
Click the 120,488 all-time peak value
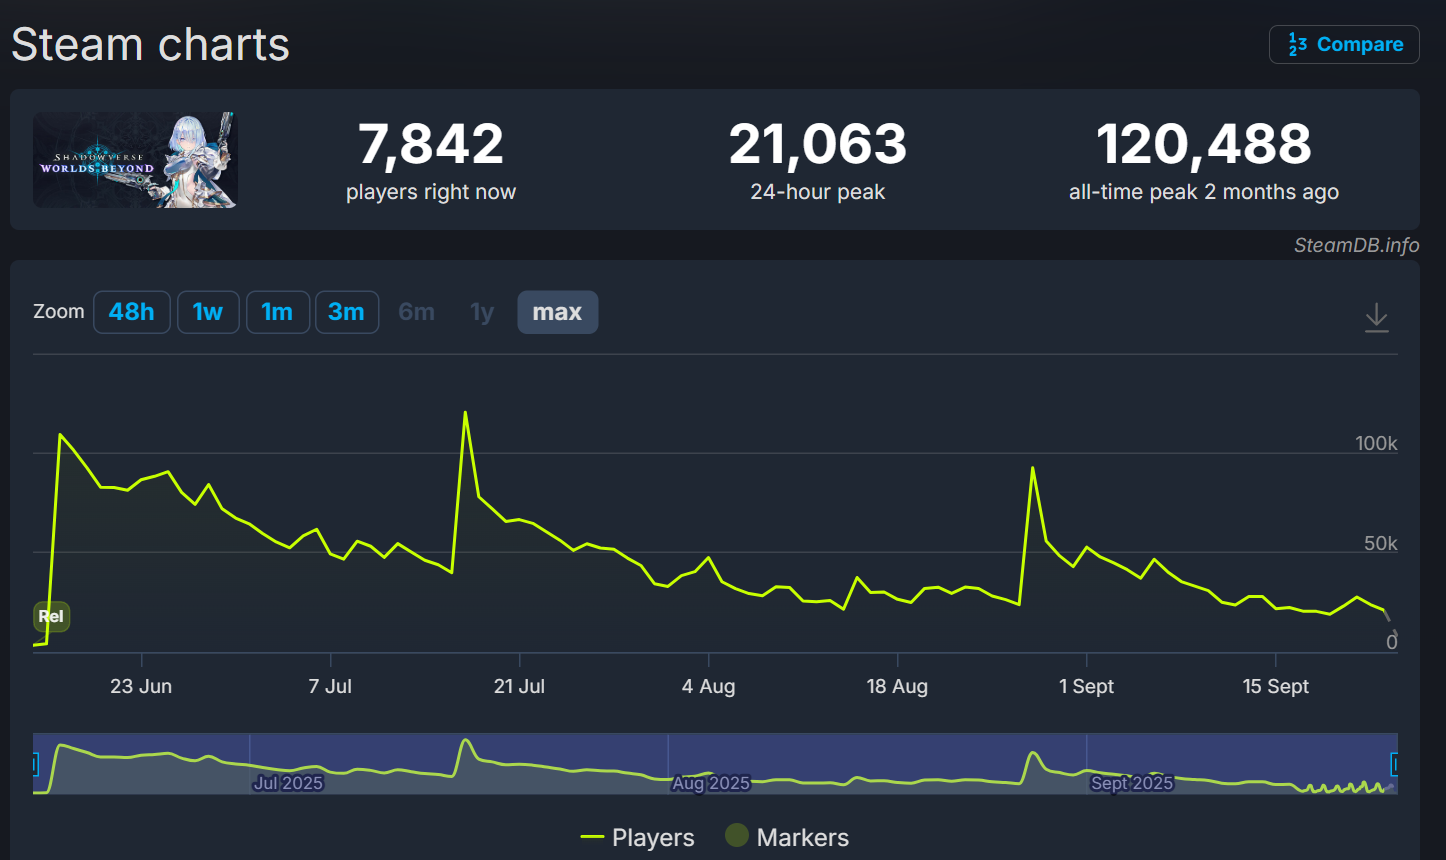(x=1204, y=144)
